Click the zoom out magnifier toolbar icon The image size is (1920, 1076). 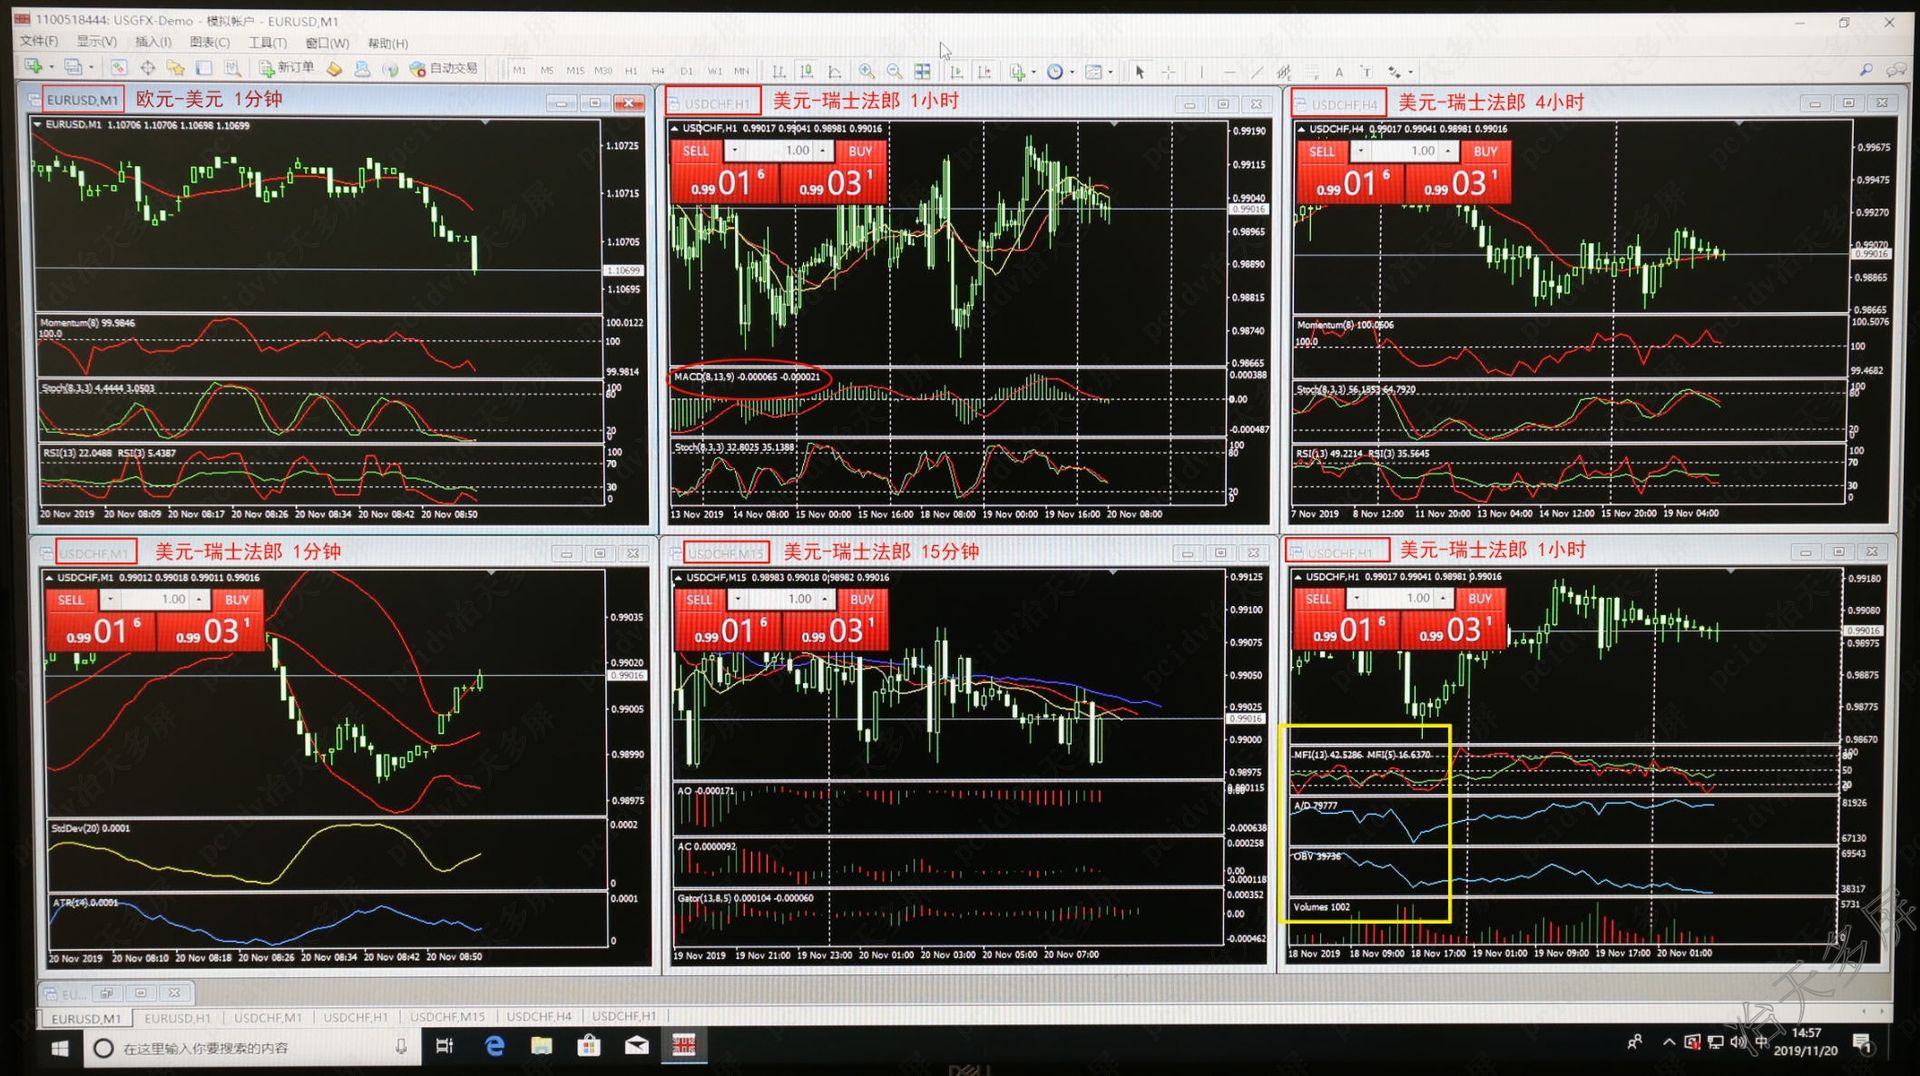(894, 71)
